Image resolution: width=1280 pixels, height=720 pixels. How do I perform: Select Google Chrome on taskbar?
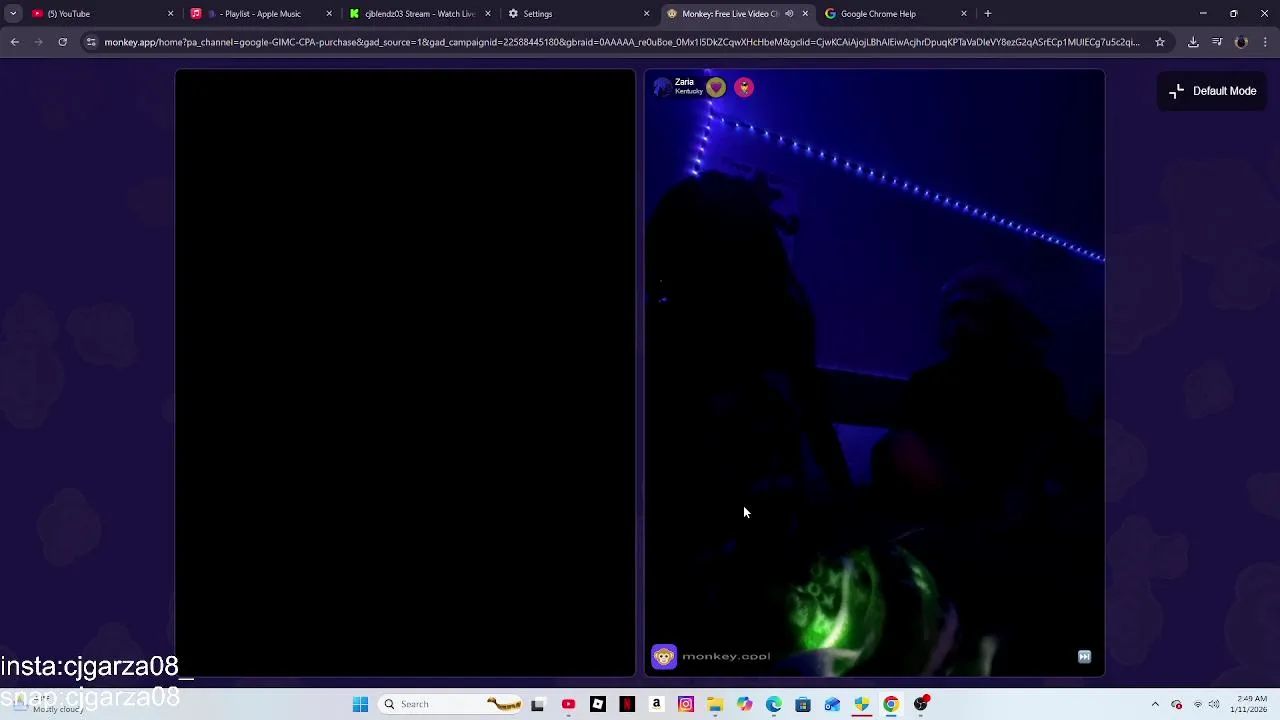coord(891,704)
